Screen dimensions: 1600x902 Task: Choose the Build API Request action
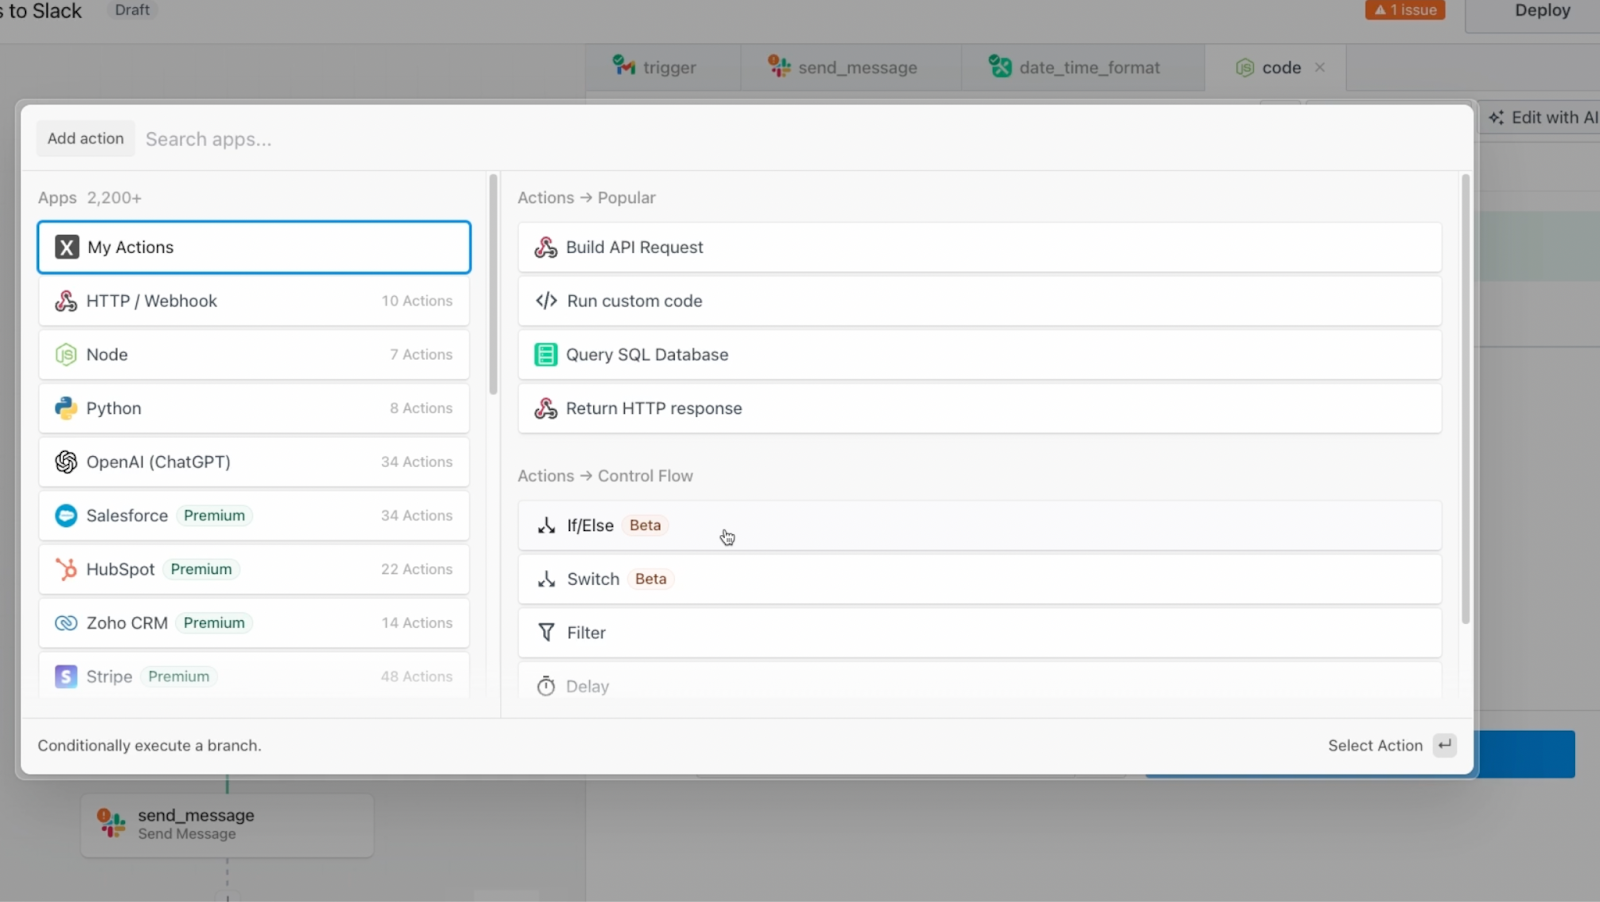point(979,247)
